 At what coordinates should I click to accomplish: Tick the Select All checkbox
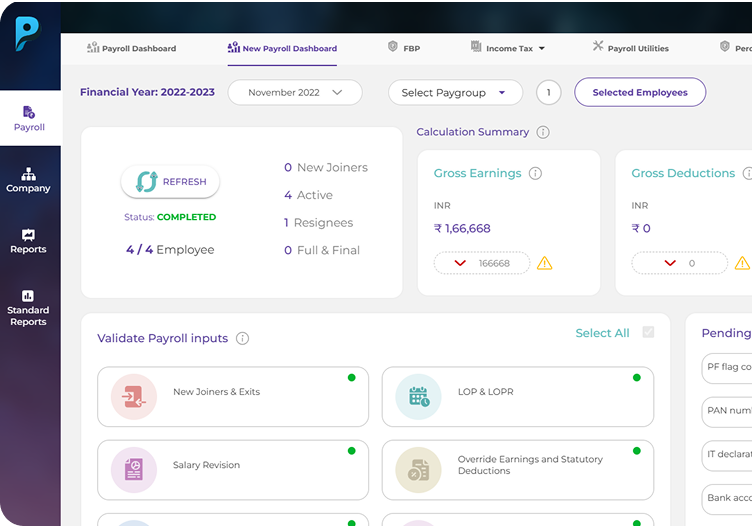[x=648, y=332]
